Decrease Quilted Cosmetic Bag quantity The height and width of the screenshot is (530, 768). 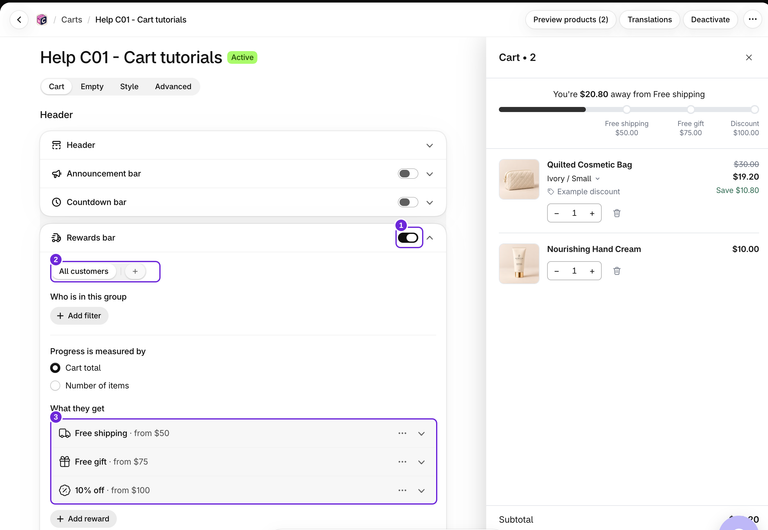click(556, 213)
